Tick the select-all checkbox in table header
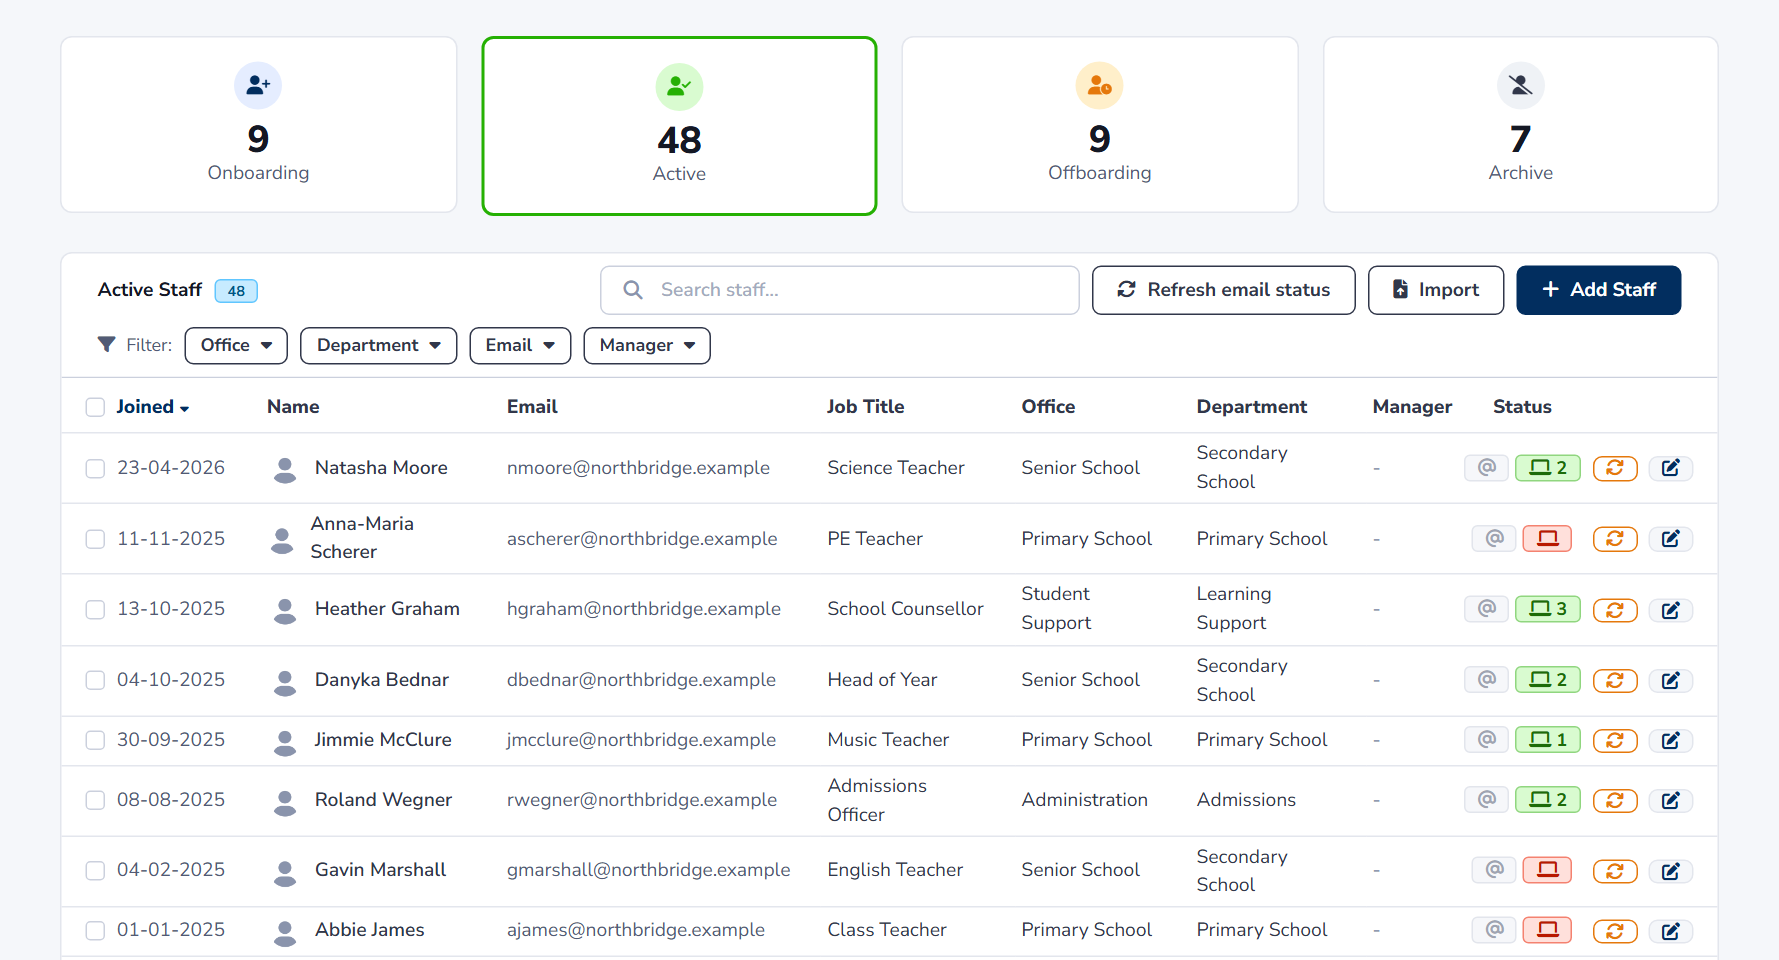This screenshot has height=960, width=1779. point(95,407)
